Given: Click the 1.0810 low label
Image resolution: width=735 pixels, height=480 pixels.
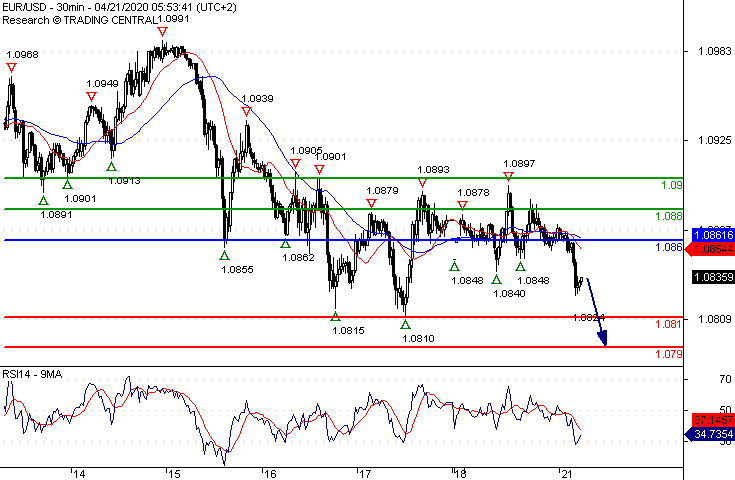Looking at the screenshot, I should [418, 338].
